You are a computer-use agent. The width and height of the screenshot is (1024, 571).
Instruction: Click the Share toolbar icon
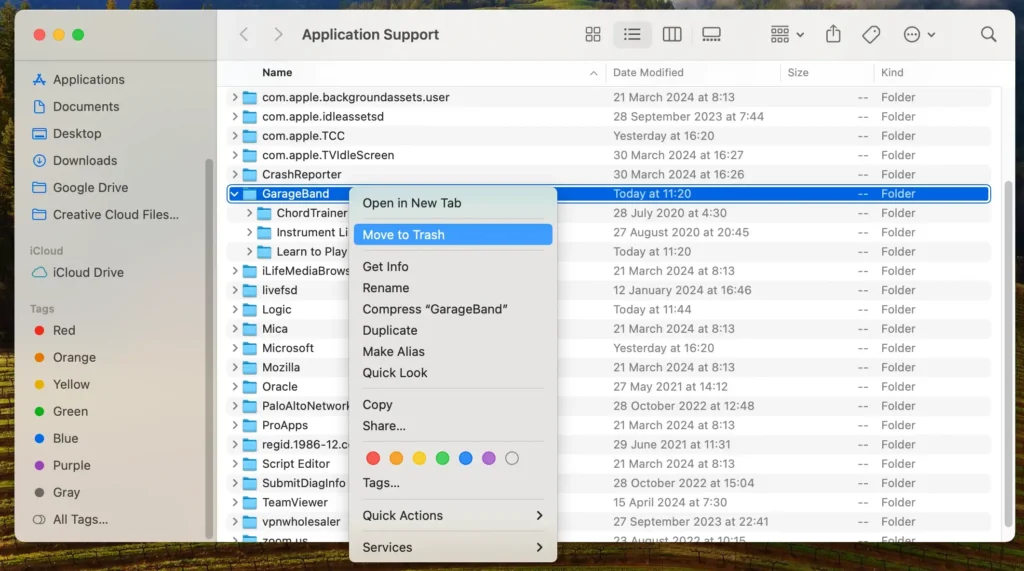point(833,34)
